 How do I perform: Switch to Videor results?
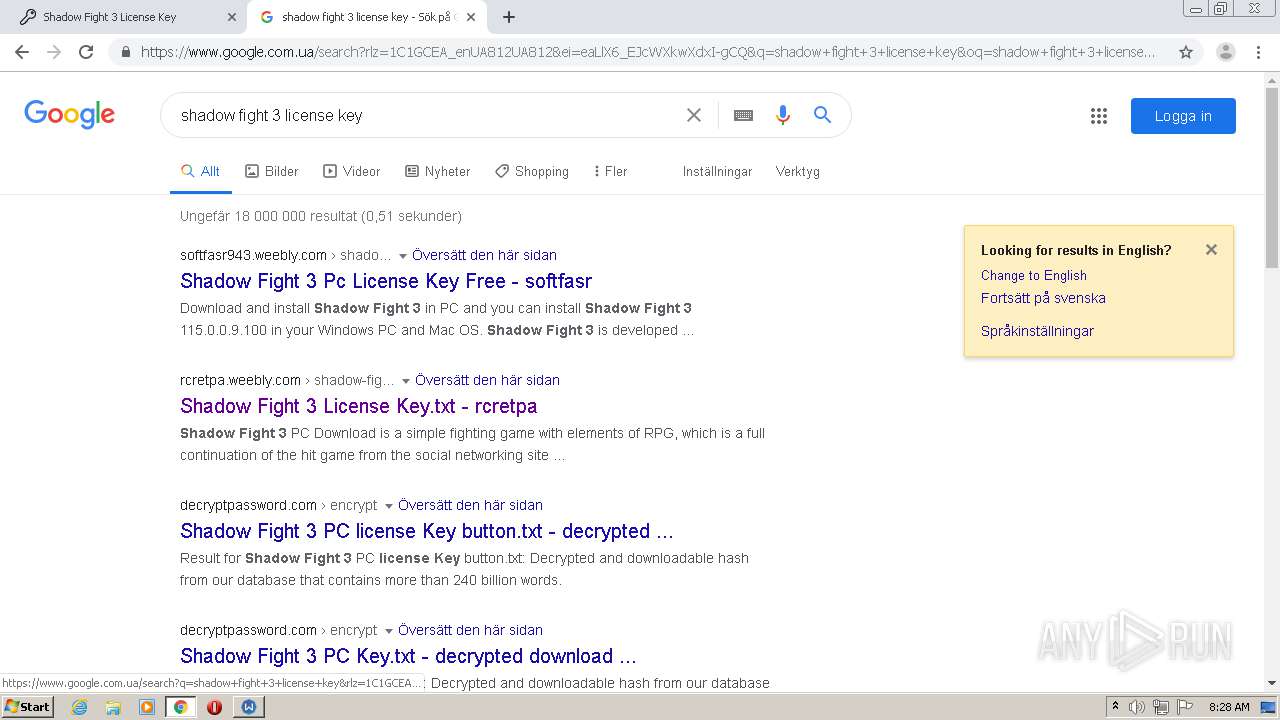tap(351, 171)
